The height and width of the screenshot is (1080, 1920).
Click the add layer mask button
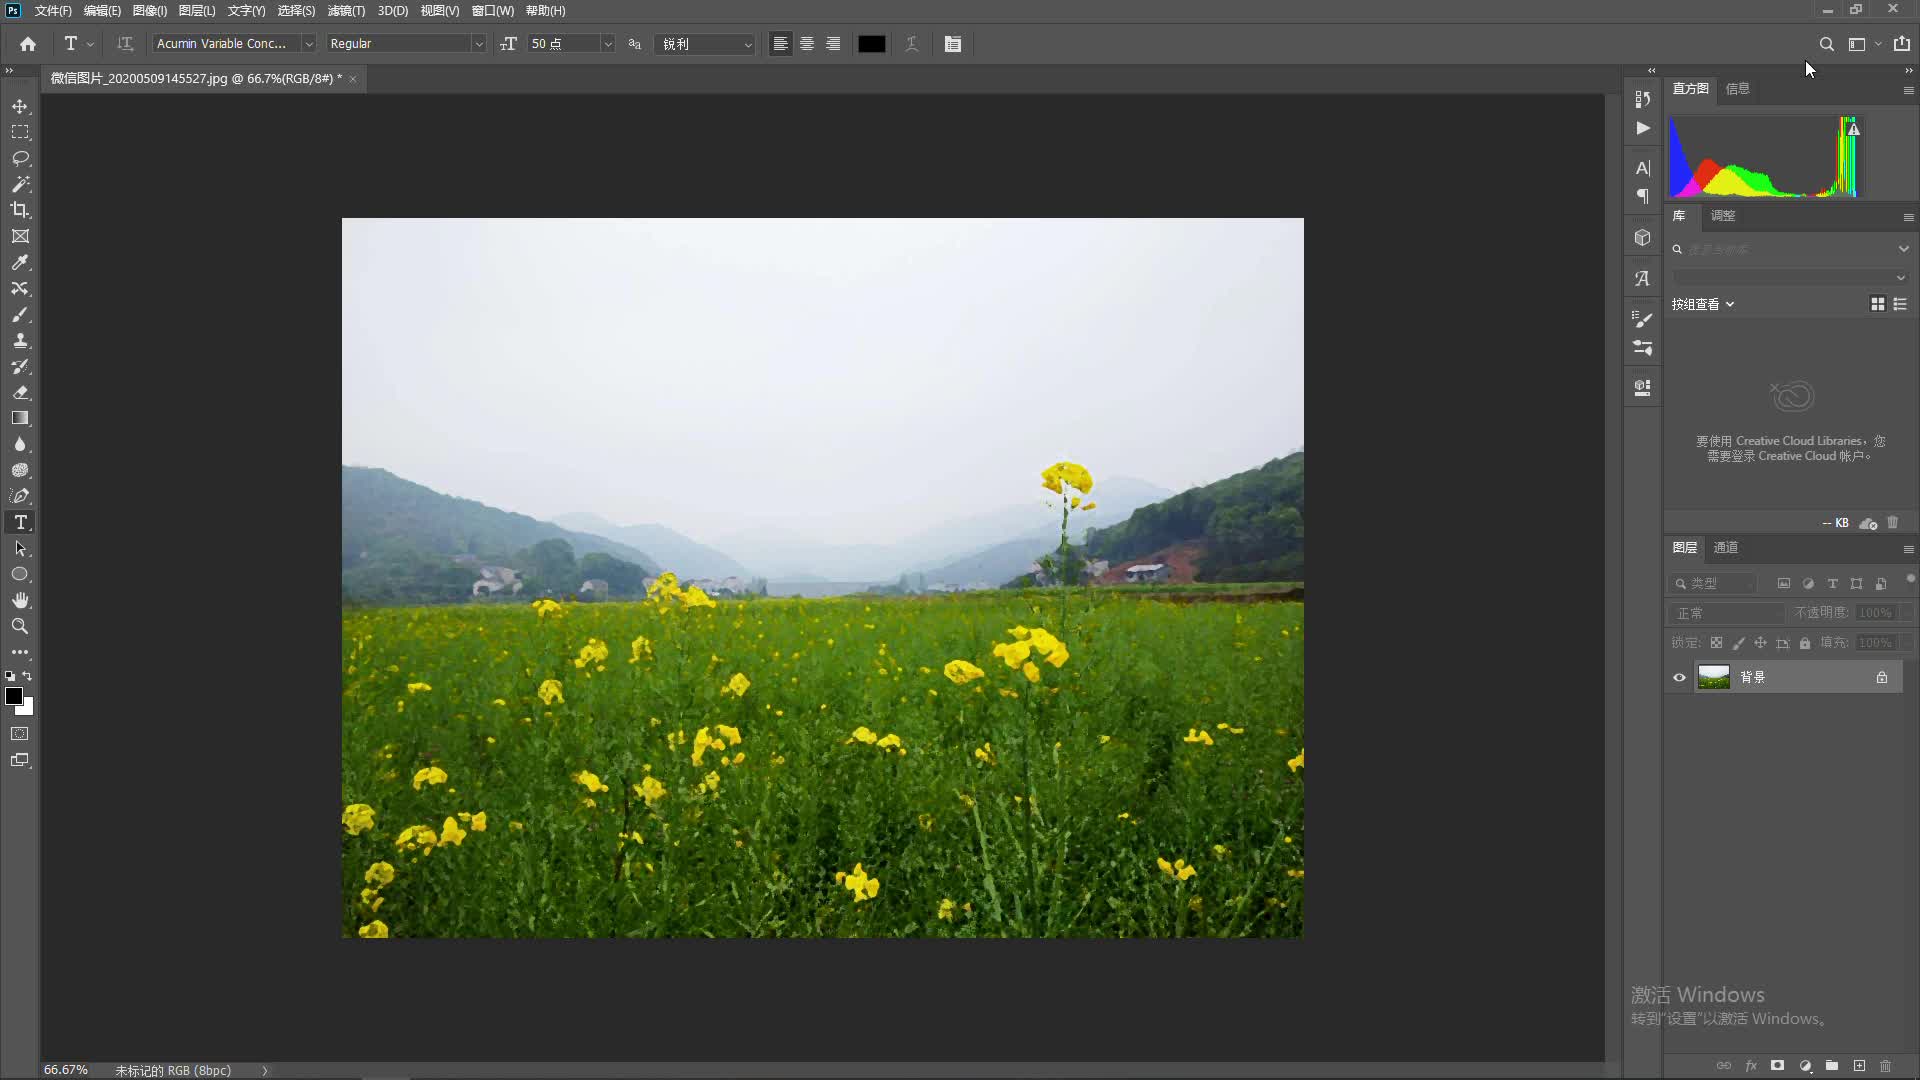1777,1066
